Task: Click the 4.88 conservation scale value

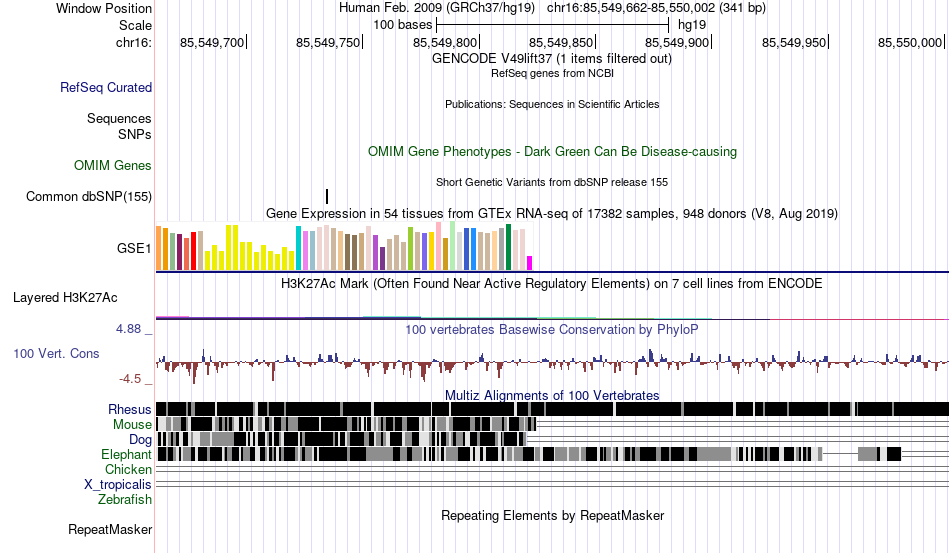Action: coord(128,329)
